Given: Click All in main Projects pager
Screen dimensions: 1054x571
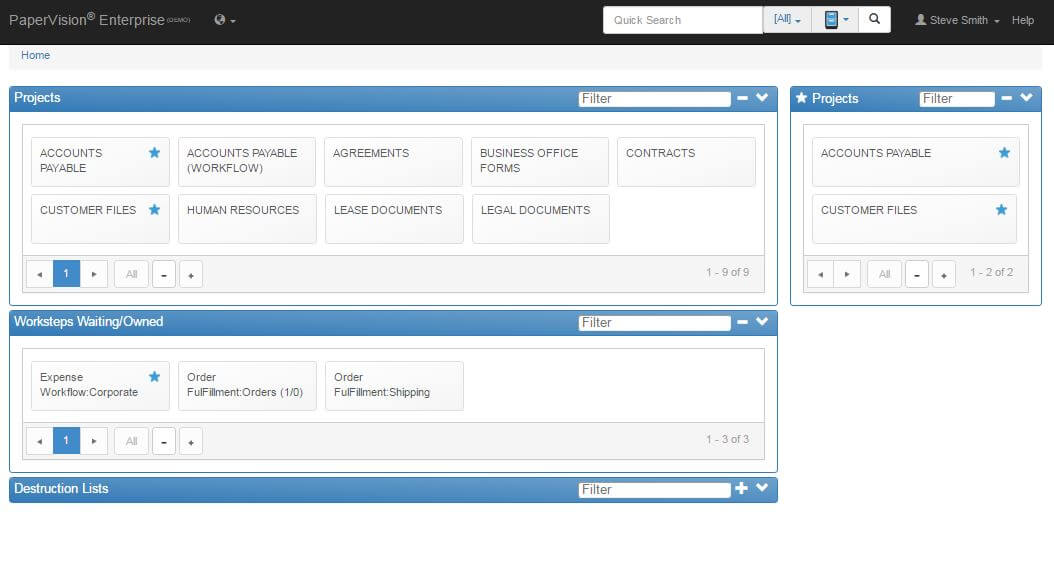Looking at the screenshot, I should click(131, 274).
